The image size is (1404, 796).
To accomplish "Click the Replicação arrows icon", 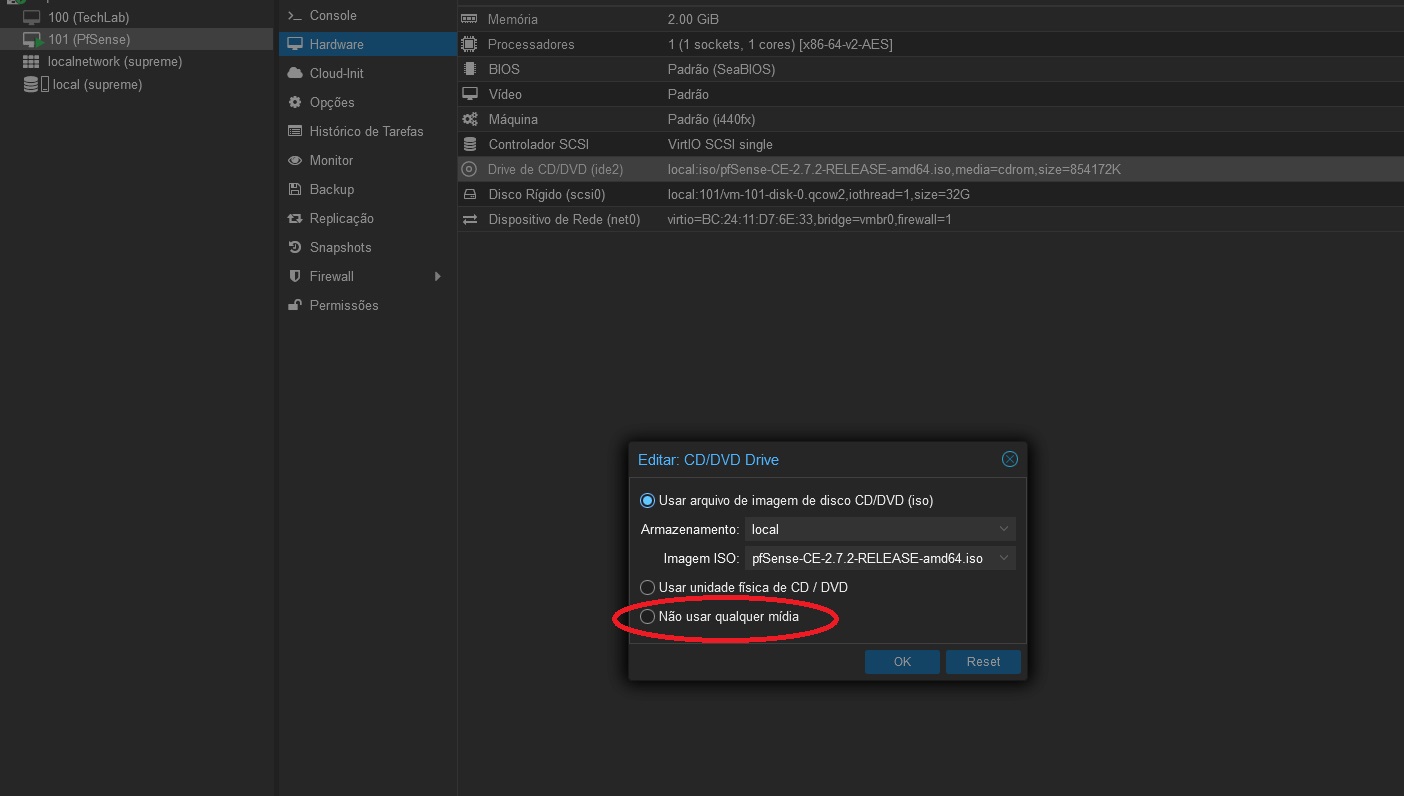I will [295, 218].
